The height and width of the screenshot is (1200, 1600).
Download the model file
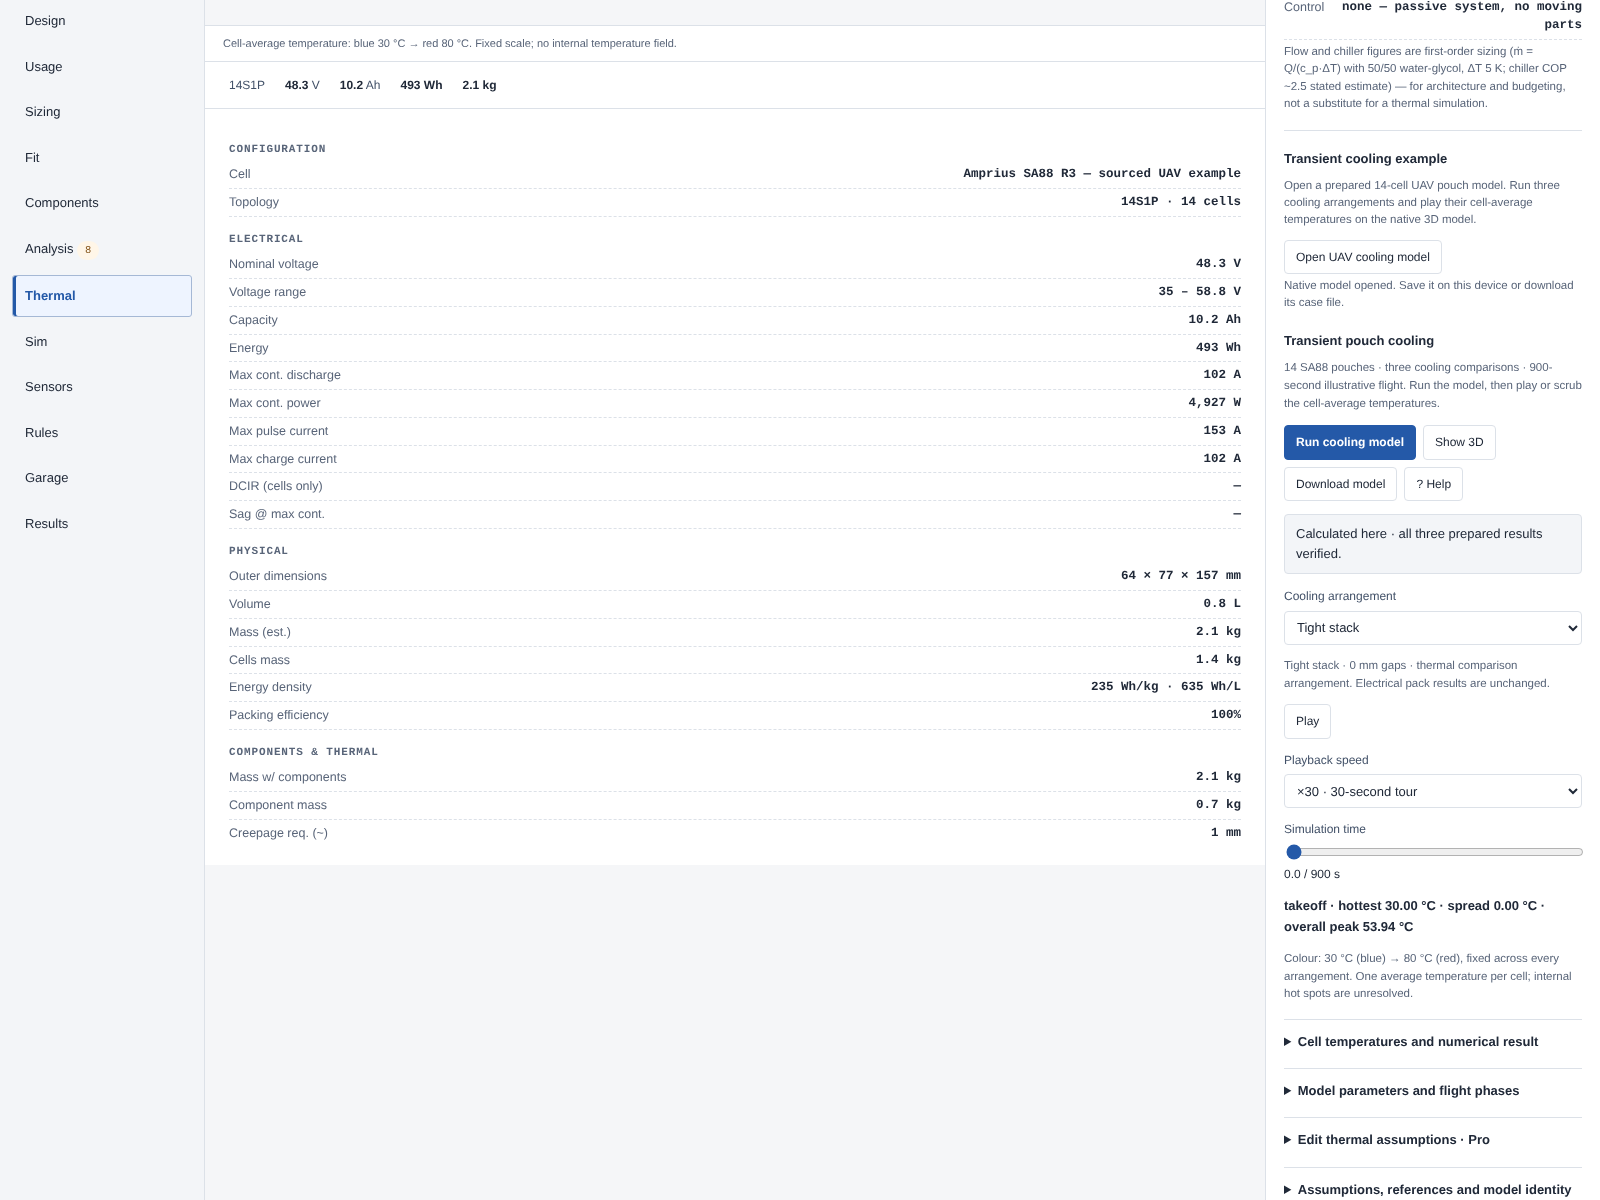pyautogui.click(x=1340, y=484)
